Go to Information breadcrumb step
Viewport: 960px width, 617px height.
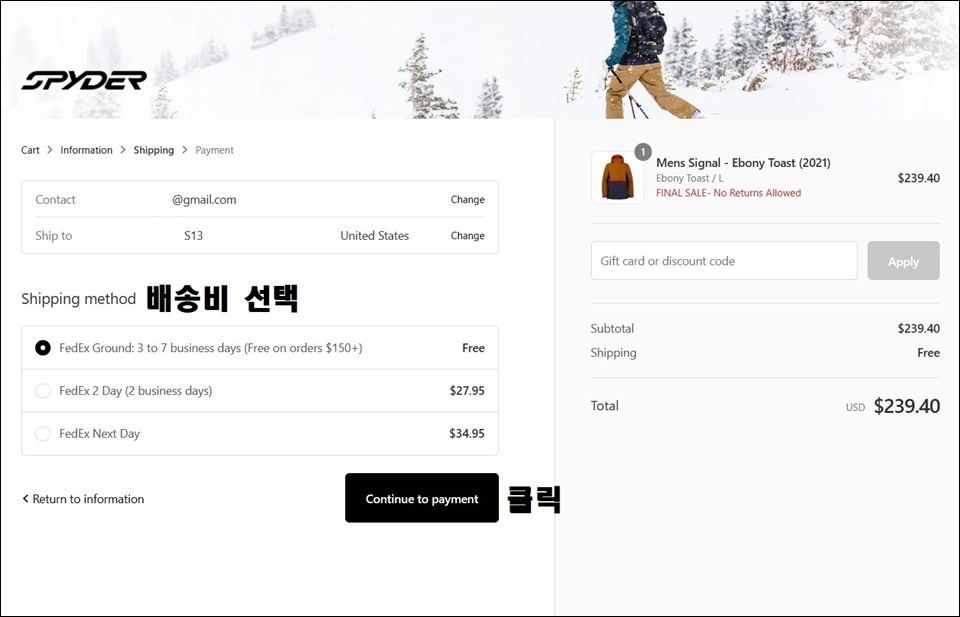pyautogui.click(x=86, y=150)
